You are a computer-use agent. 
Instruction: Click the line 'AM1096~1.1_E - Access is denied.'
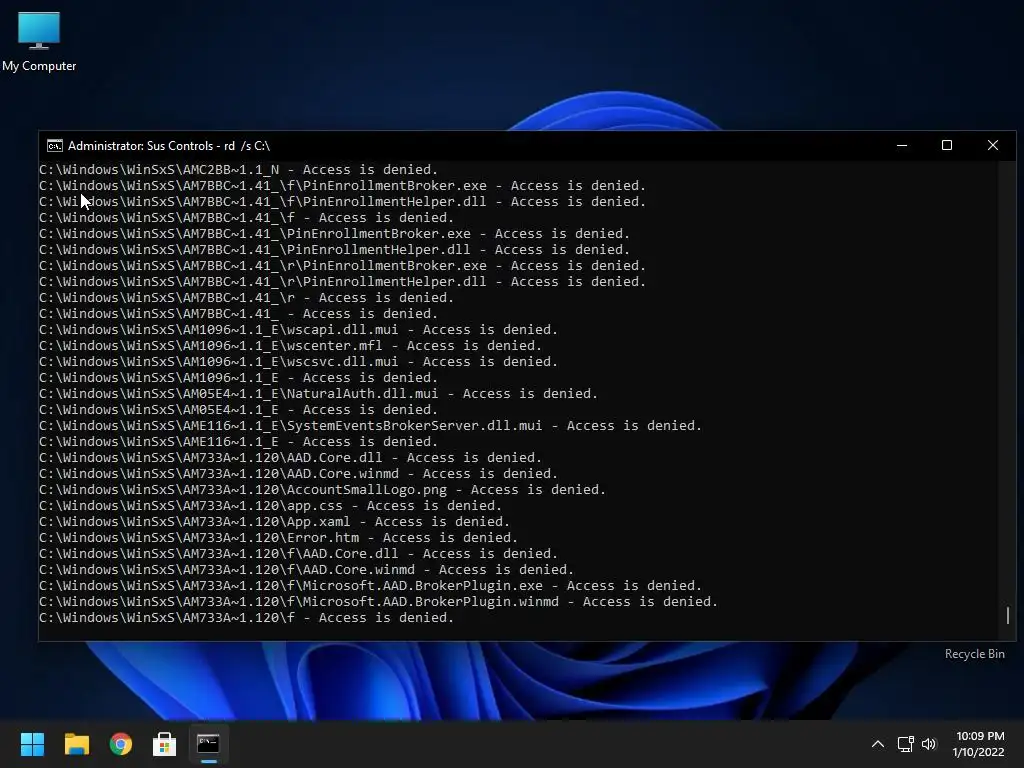(x=238, y=377)
